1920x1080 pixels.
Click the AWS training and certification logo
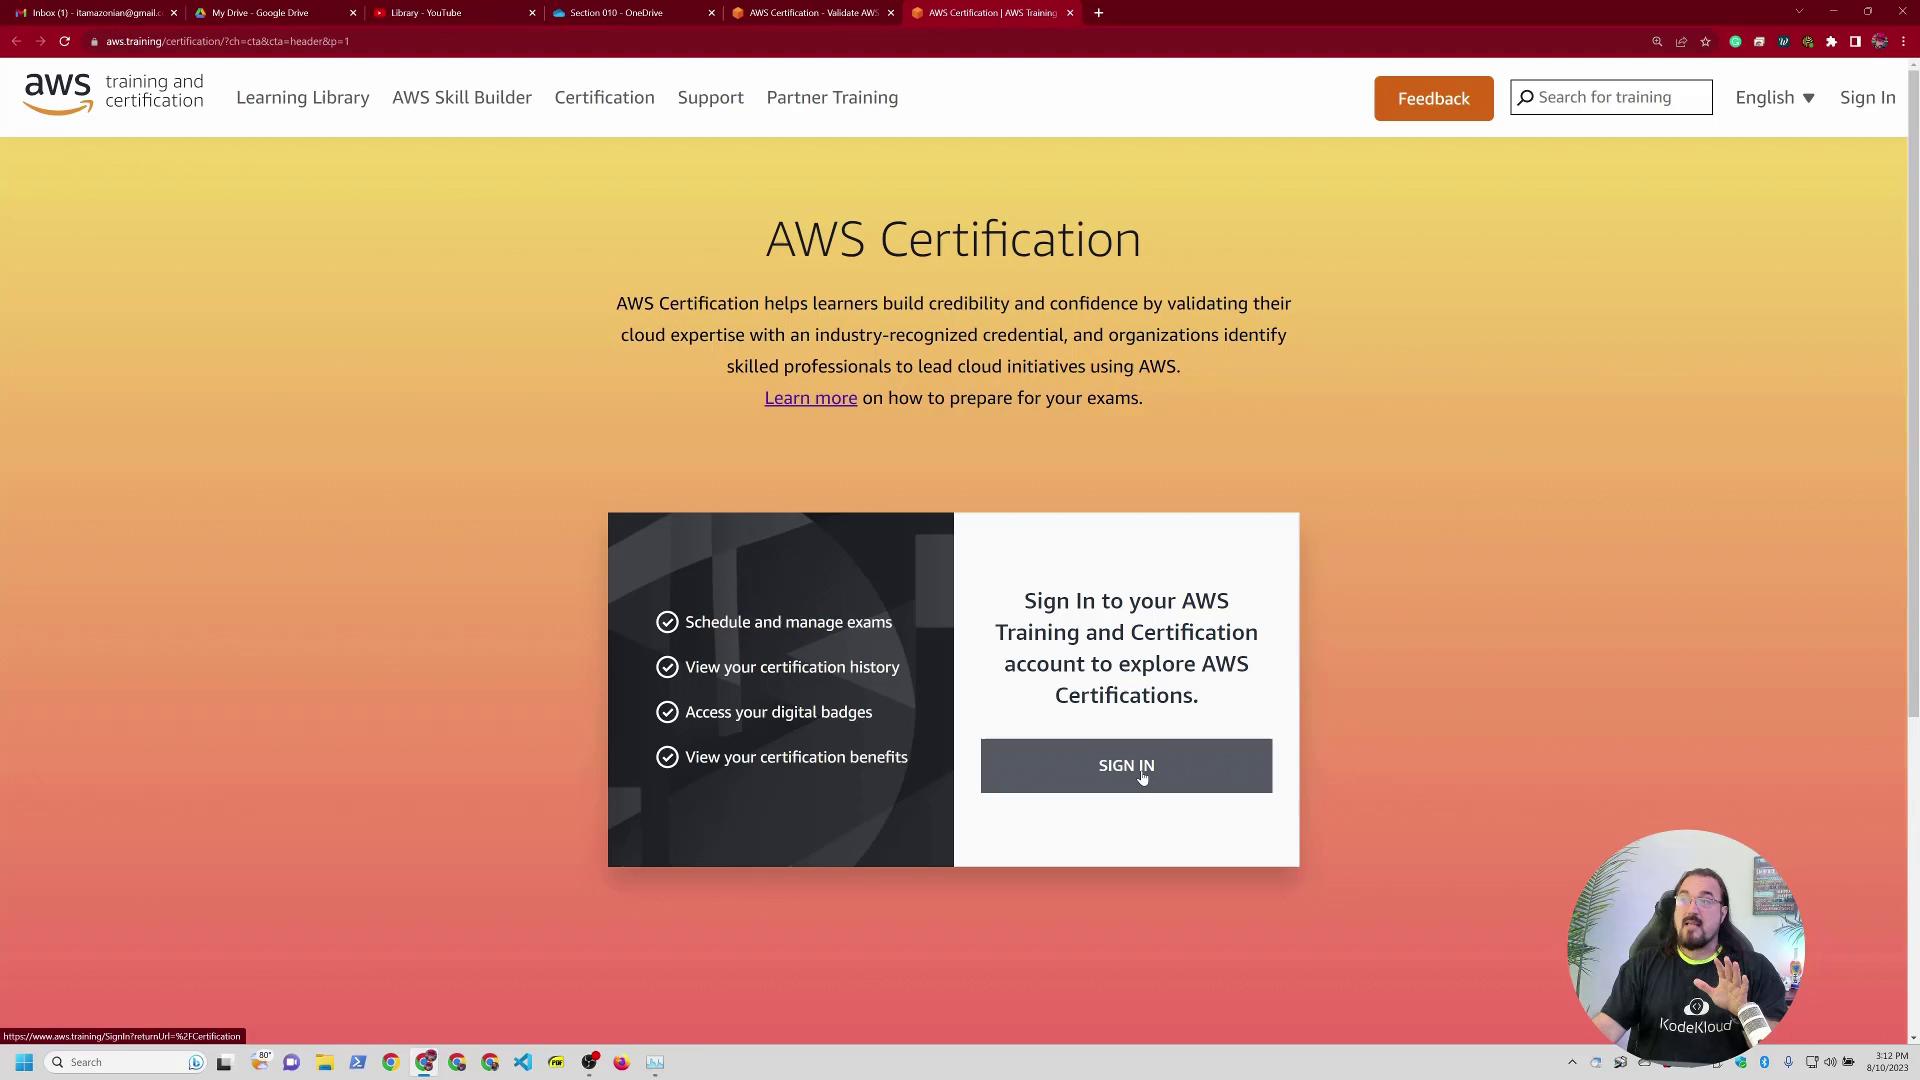tap(113, 94)
